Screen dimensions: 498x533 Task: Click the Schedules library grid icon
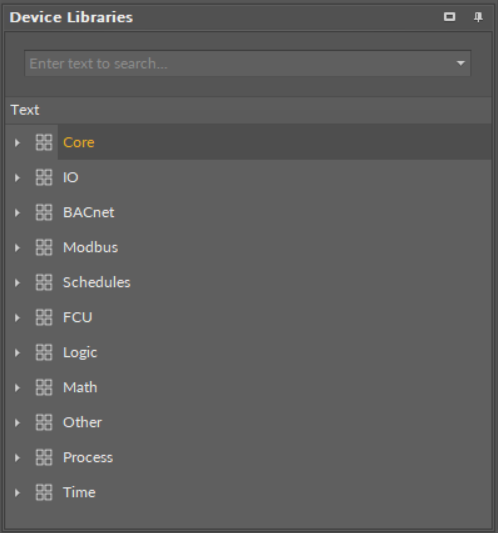pos(44,282)
